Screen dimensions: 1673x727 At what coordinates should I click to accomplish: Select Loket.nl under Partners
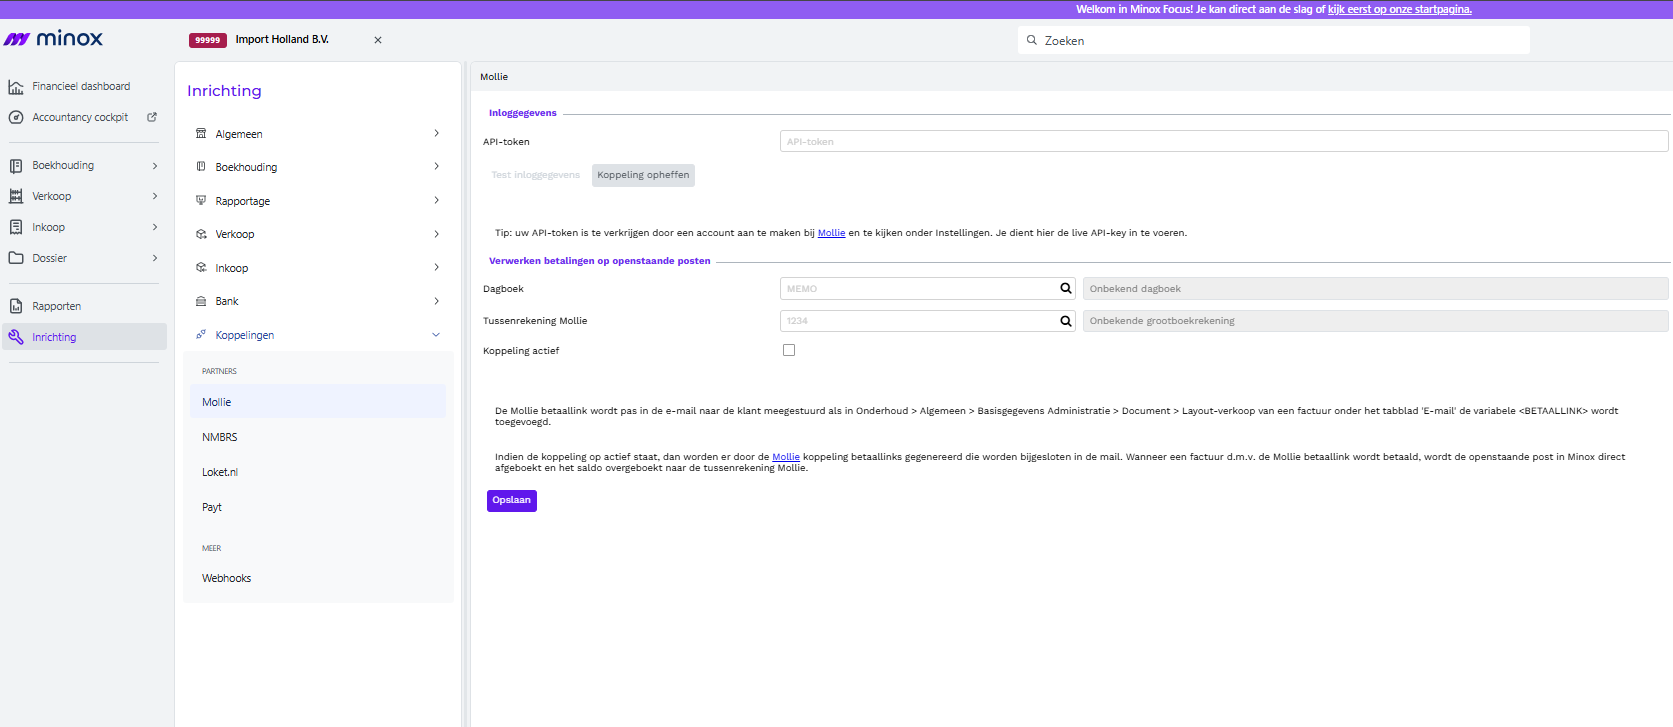click(318, 472)
